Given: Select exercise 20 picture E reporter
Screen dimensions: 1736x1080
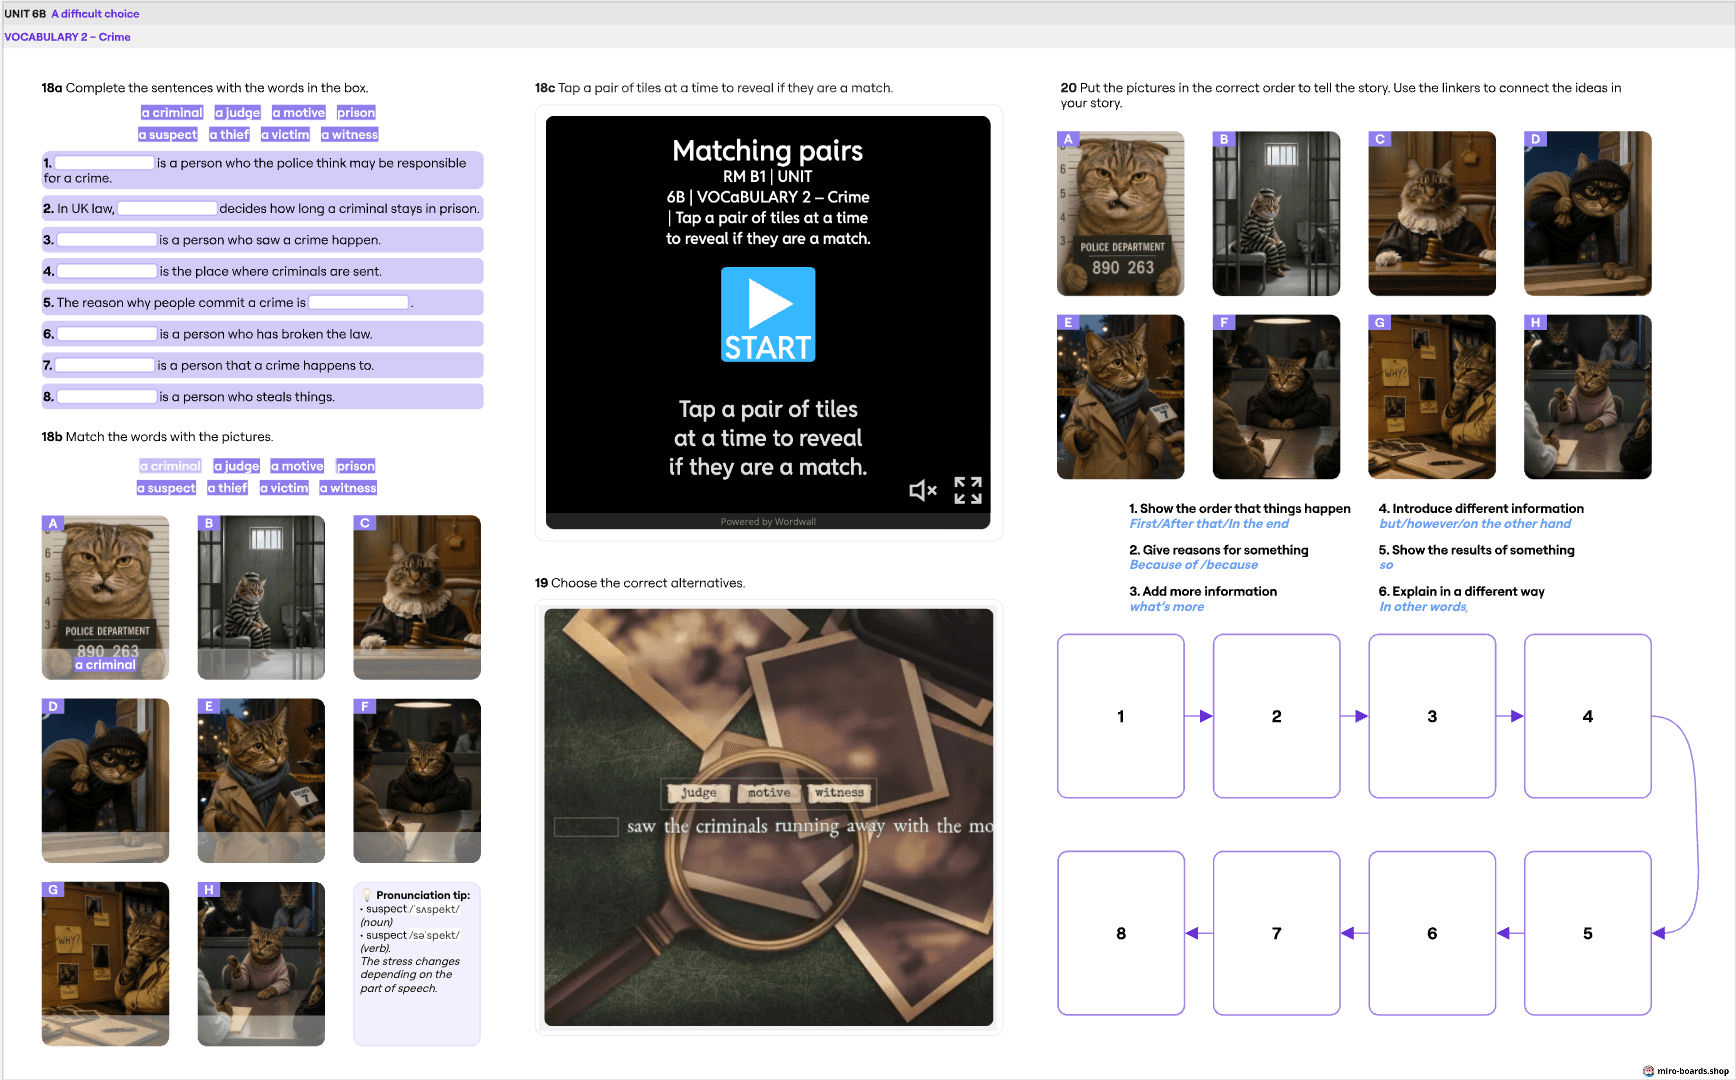Looking at the screenshot, I should [x=1120, y=397].
